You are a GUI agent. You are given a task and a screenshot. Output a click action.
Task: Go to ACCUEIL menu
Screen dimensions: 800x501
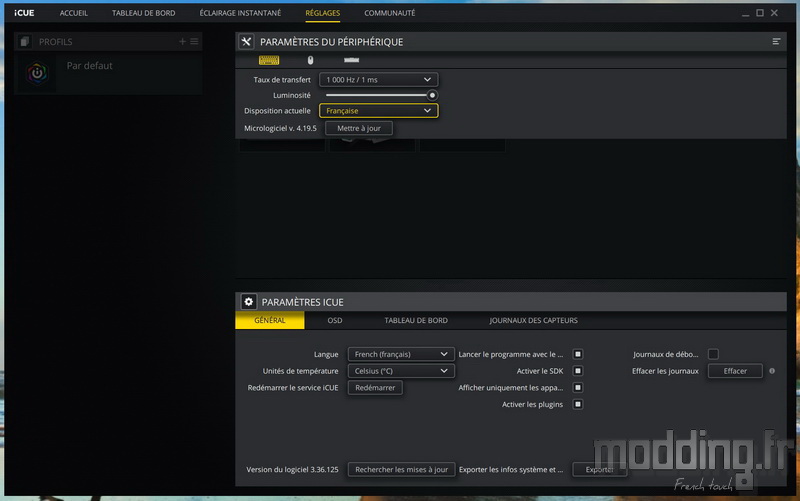tap(73, 13)
